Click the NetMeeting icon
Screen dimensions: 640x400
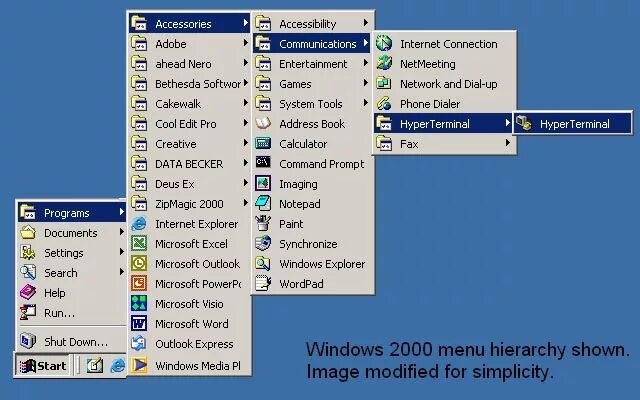(384, 64)
